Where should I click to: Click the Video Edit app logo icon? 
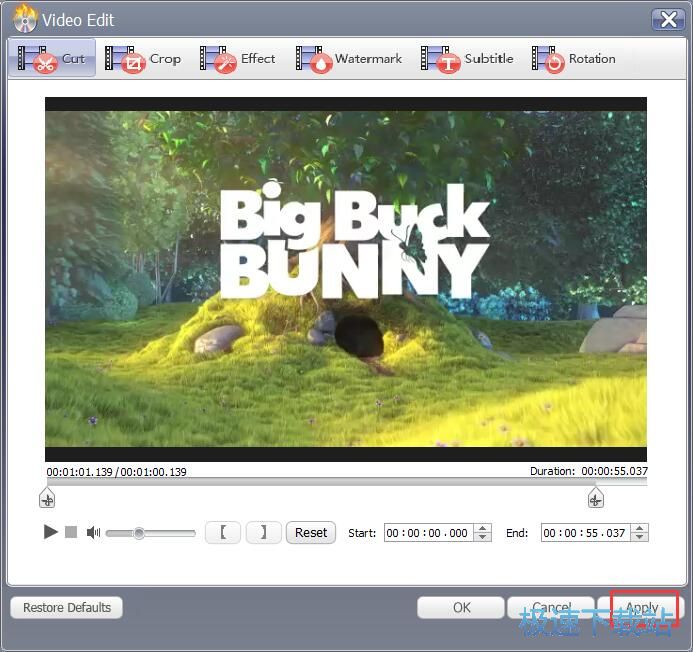(24, 19)
